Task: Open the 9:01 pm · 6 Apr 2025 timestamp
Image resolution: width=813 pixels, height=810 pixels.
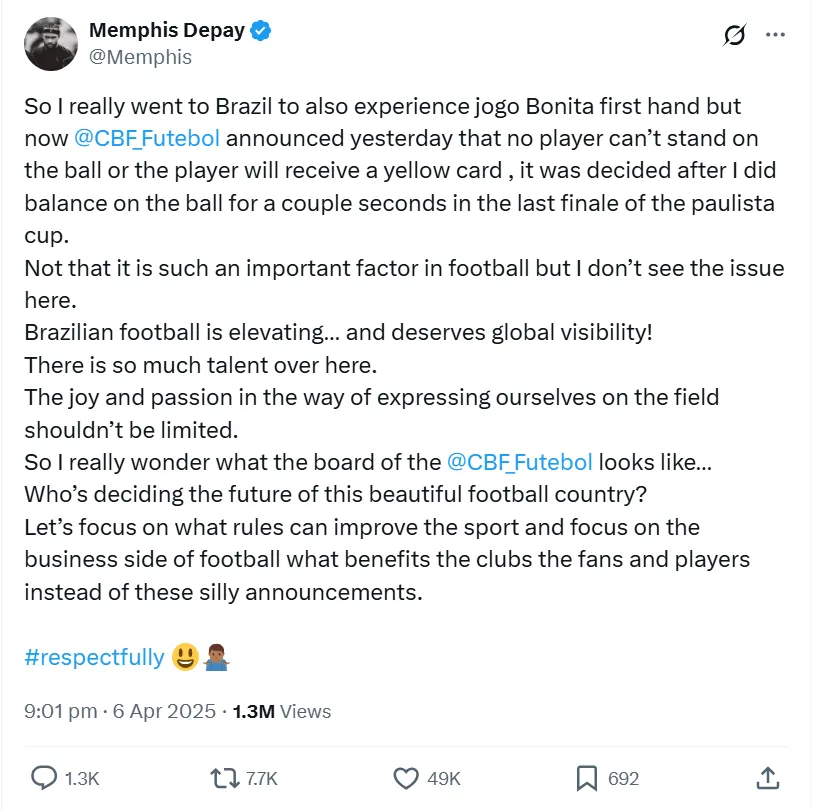Action: [120, 712]
